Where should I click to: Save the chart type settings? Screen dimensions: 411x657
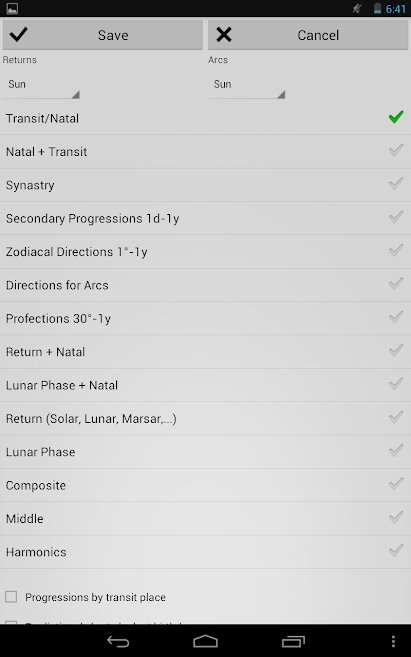click(x=103, y=35)
